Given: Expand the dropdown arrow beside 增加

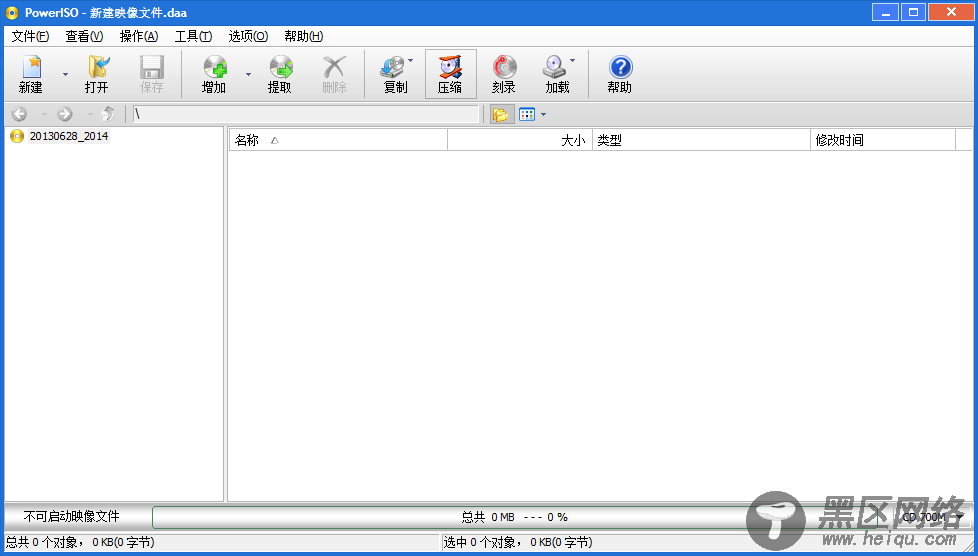Looking at the screenshot, I should tap(248, 74).
